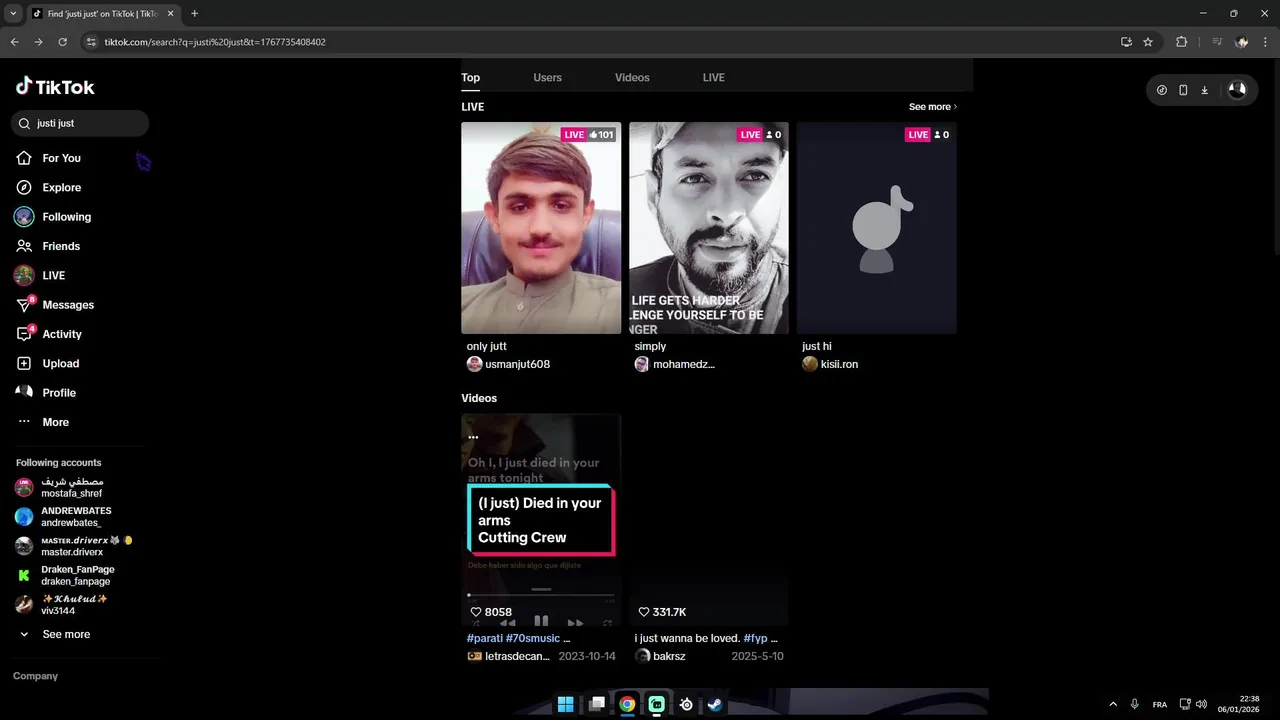This screenshot has height=720, width=1280.
Task: Open the i just wanna be loved video
Action: [x=709, y=520]
